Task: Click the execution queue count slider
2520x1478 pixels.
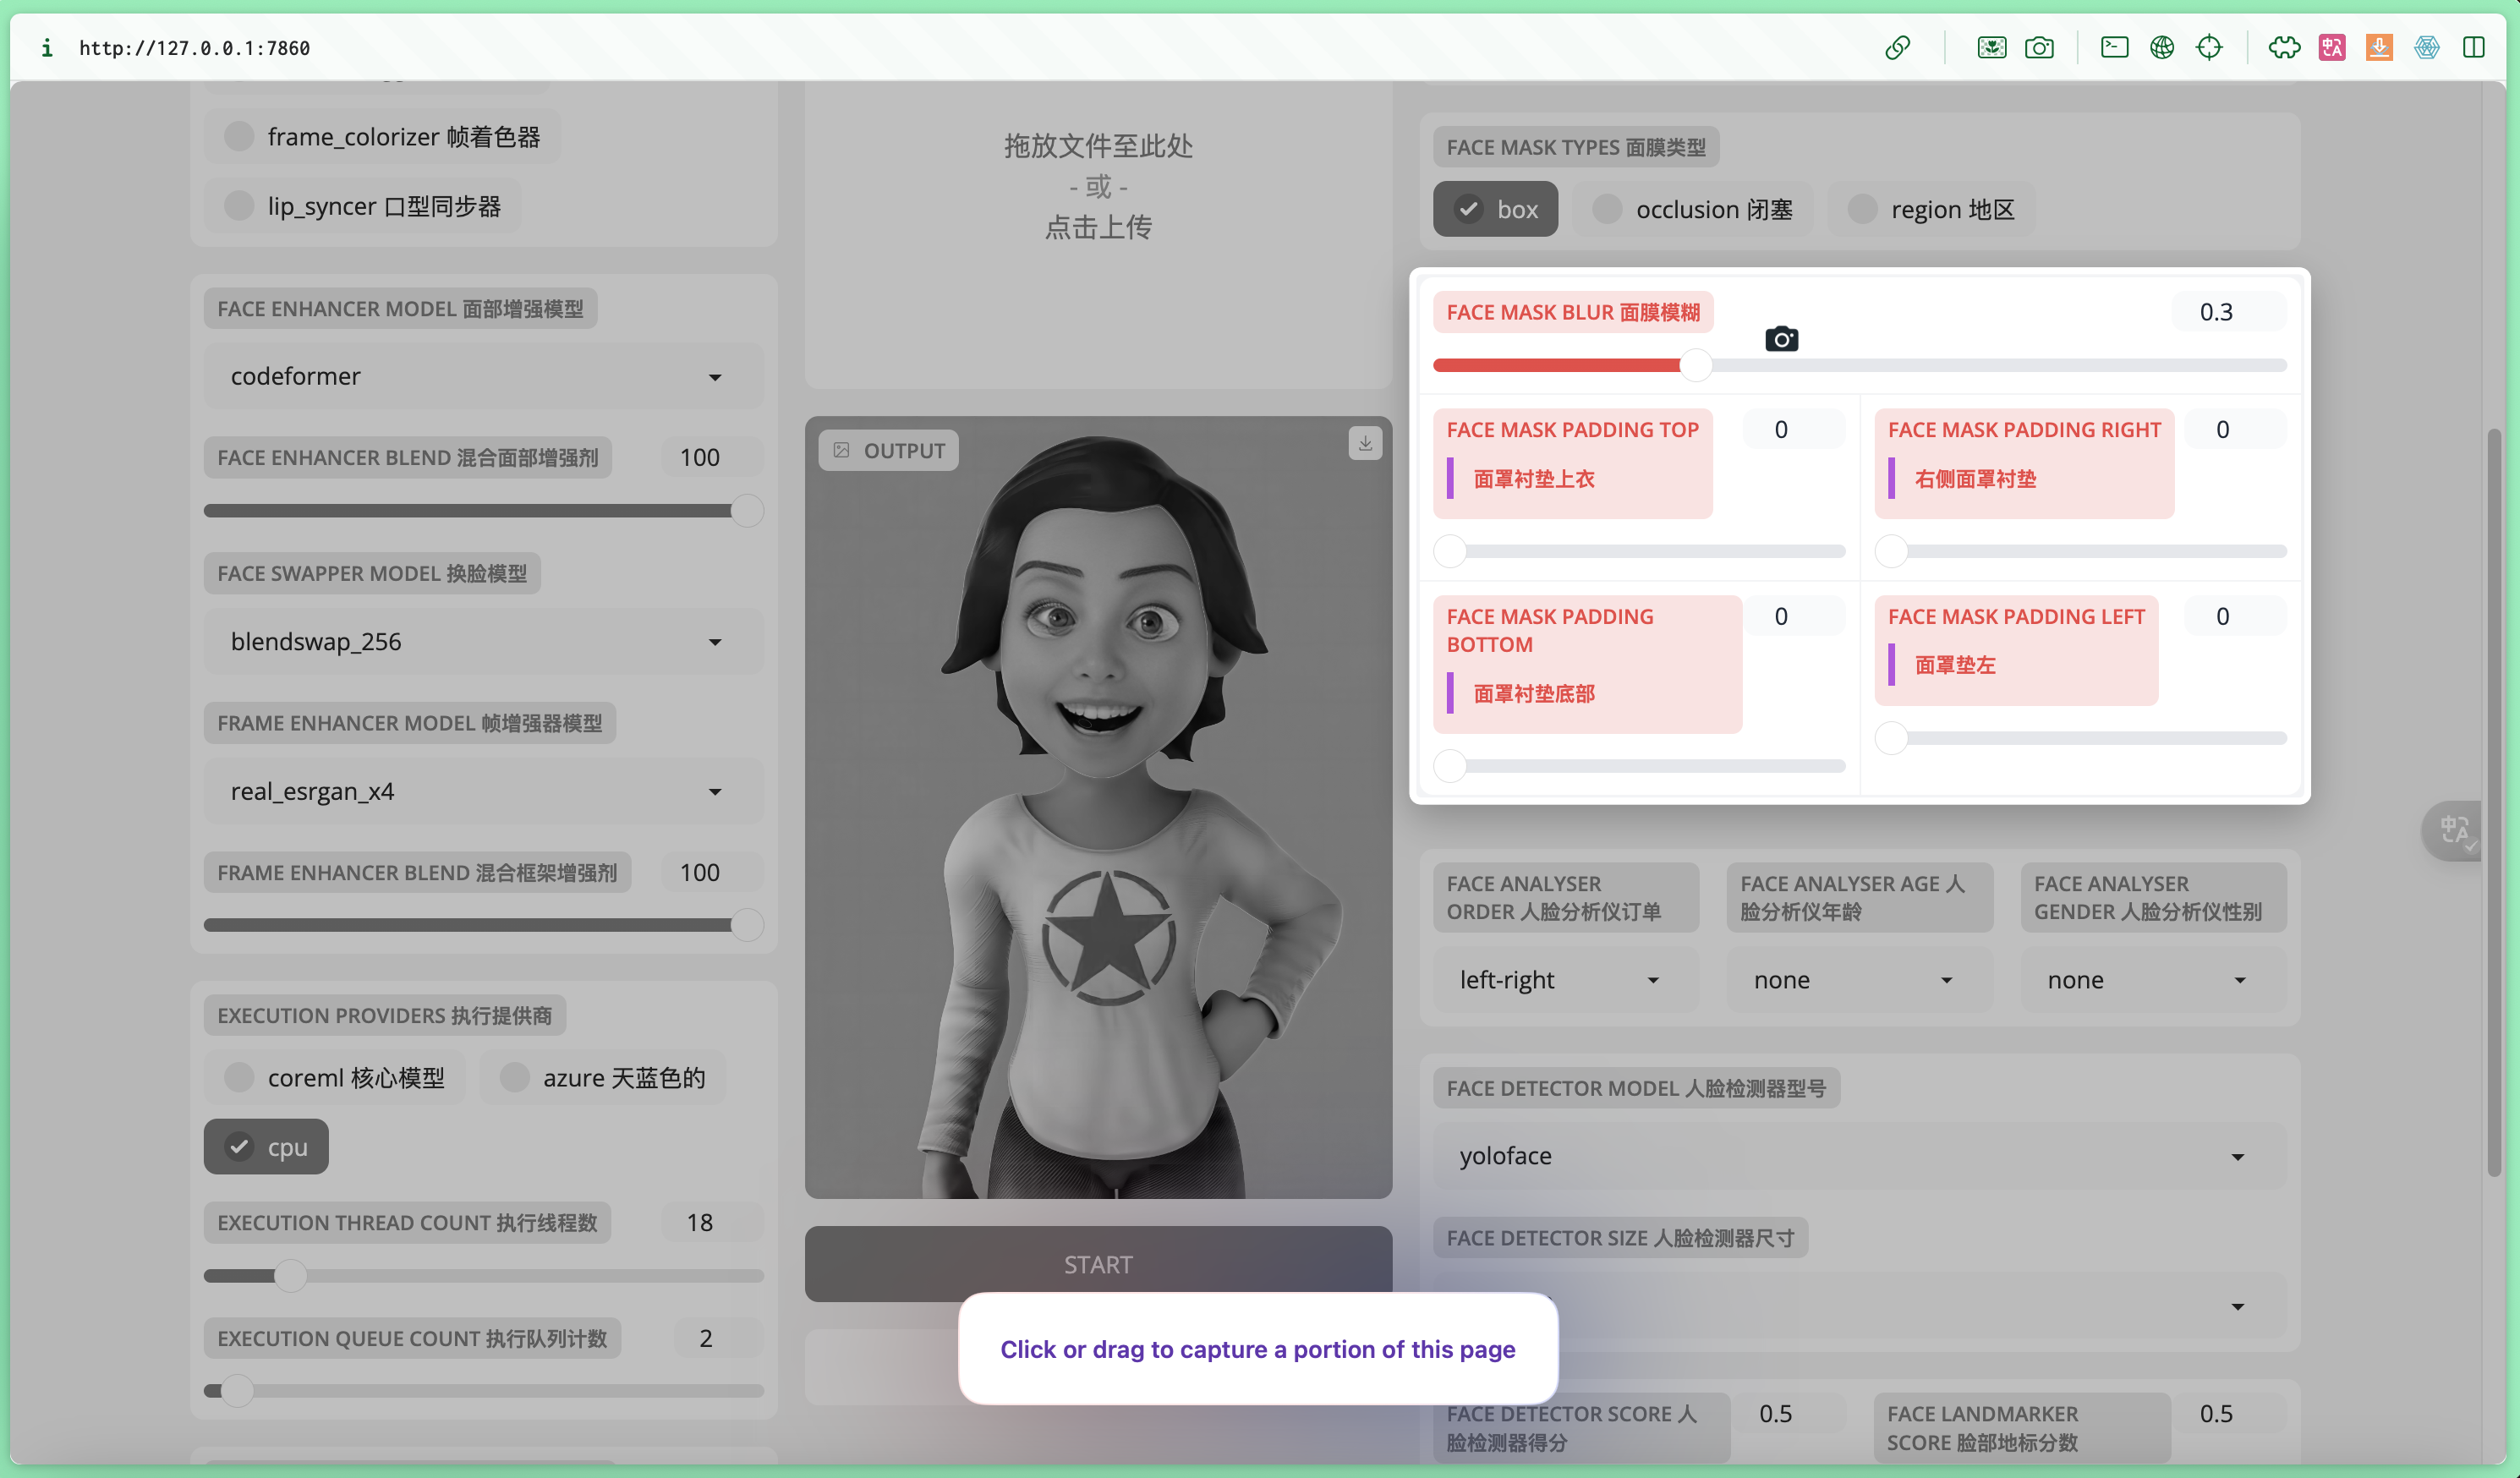Action: tap(484, 1391)
